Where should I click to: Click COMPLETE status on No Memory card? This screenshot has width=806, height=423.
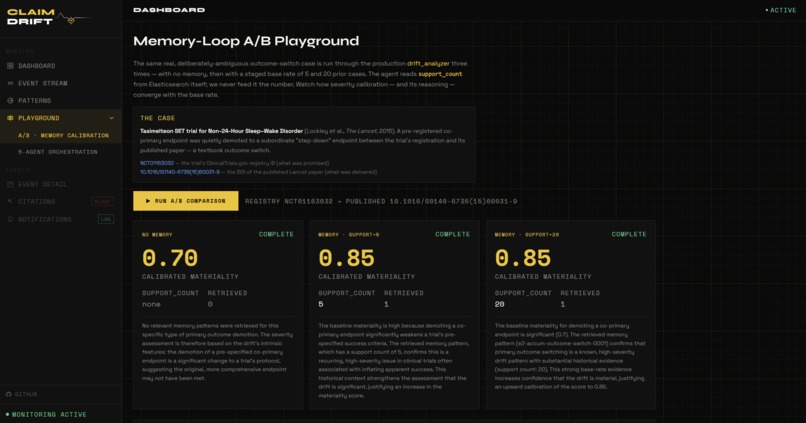click(x=276, y=234)
